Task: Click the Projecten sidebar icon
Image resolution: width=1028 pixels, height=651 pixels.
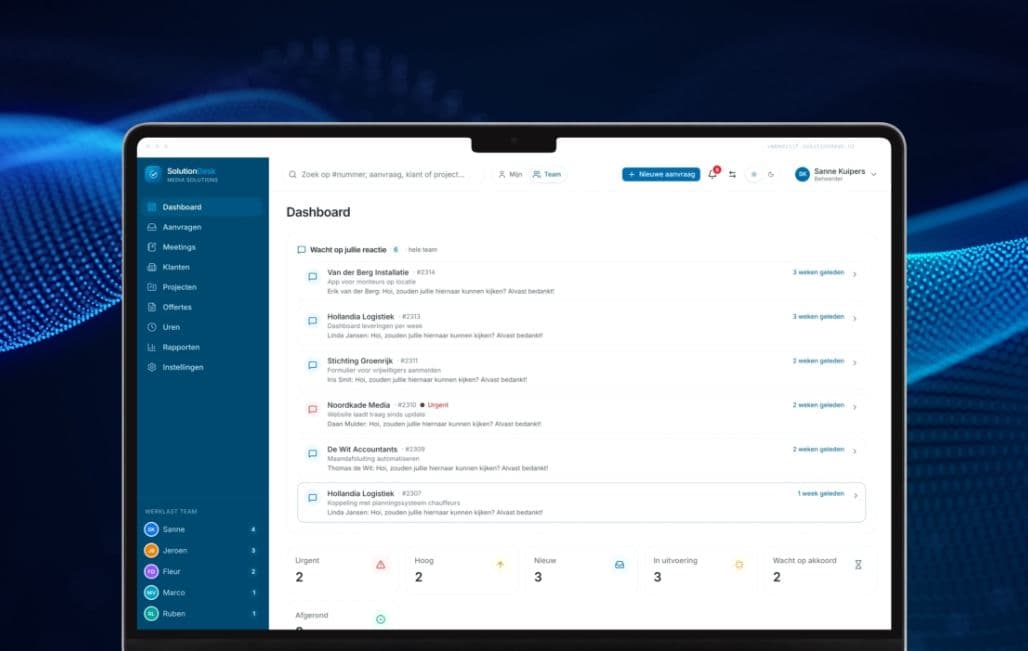Action: click(x=151, y=287)
